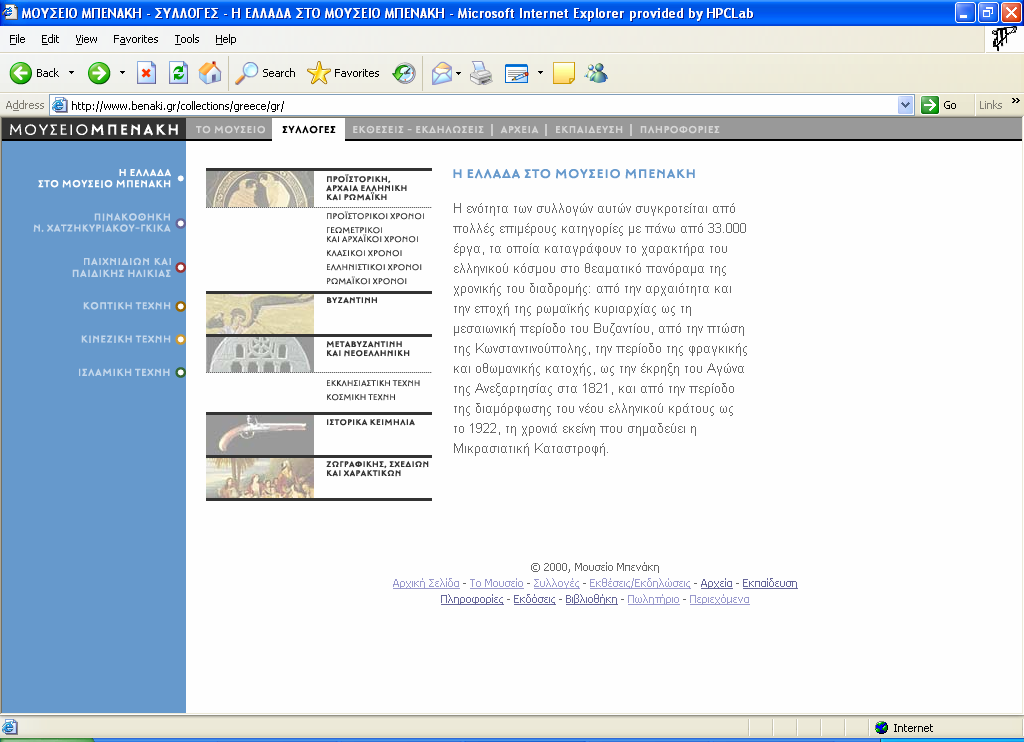Viewport: 1024px width, 742px height.
Task: Select Η ΕΛΛΑΔΑ ΣΤΟ ΜΟΥΣΕΙΟ ΜΠΕΝΑΚΗ in sidebar
Action: point(104,178)
